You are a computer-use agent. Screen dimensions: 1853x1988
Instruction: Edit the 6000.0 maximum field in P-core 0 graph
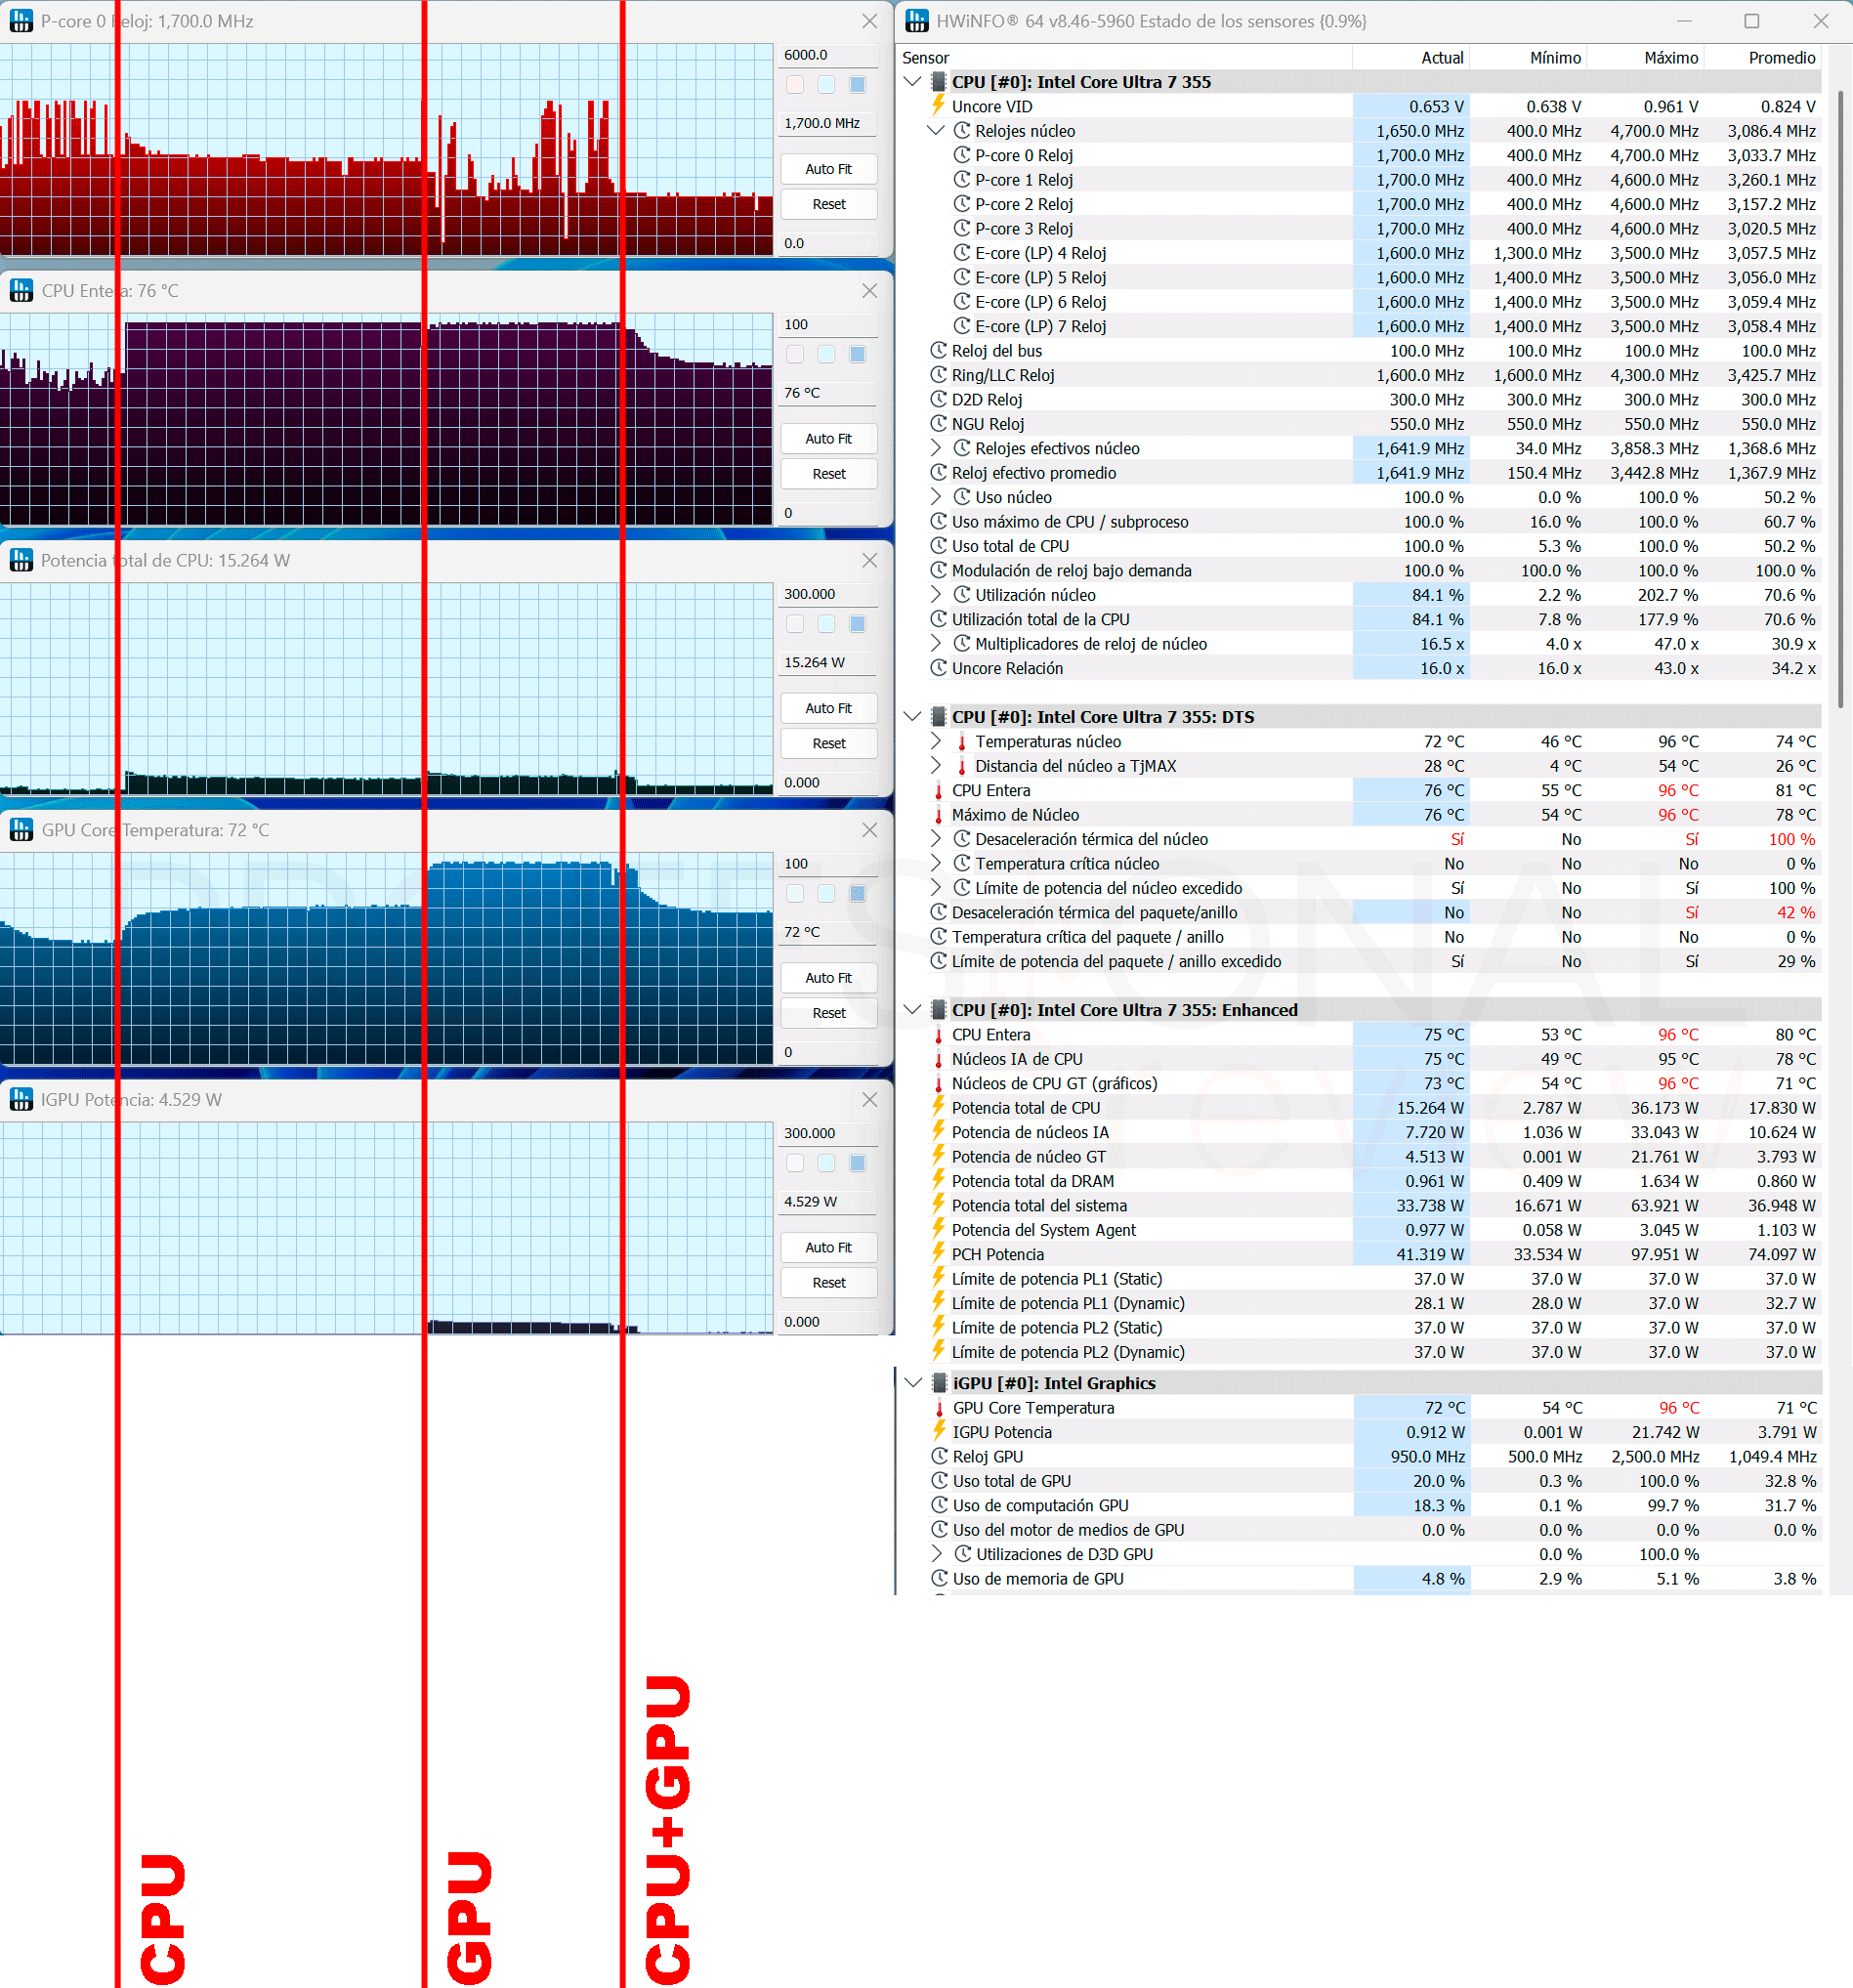pos(828,55)
